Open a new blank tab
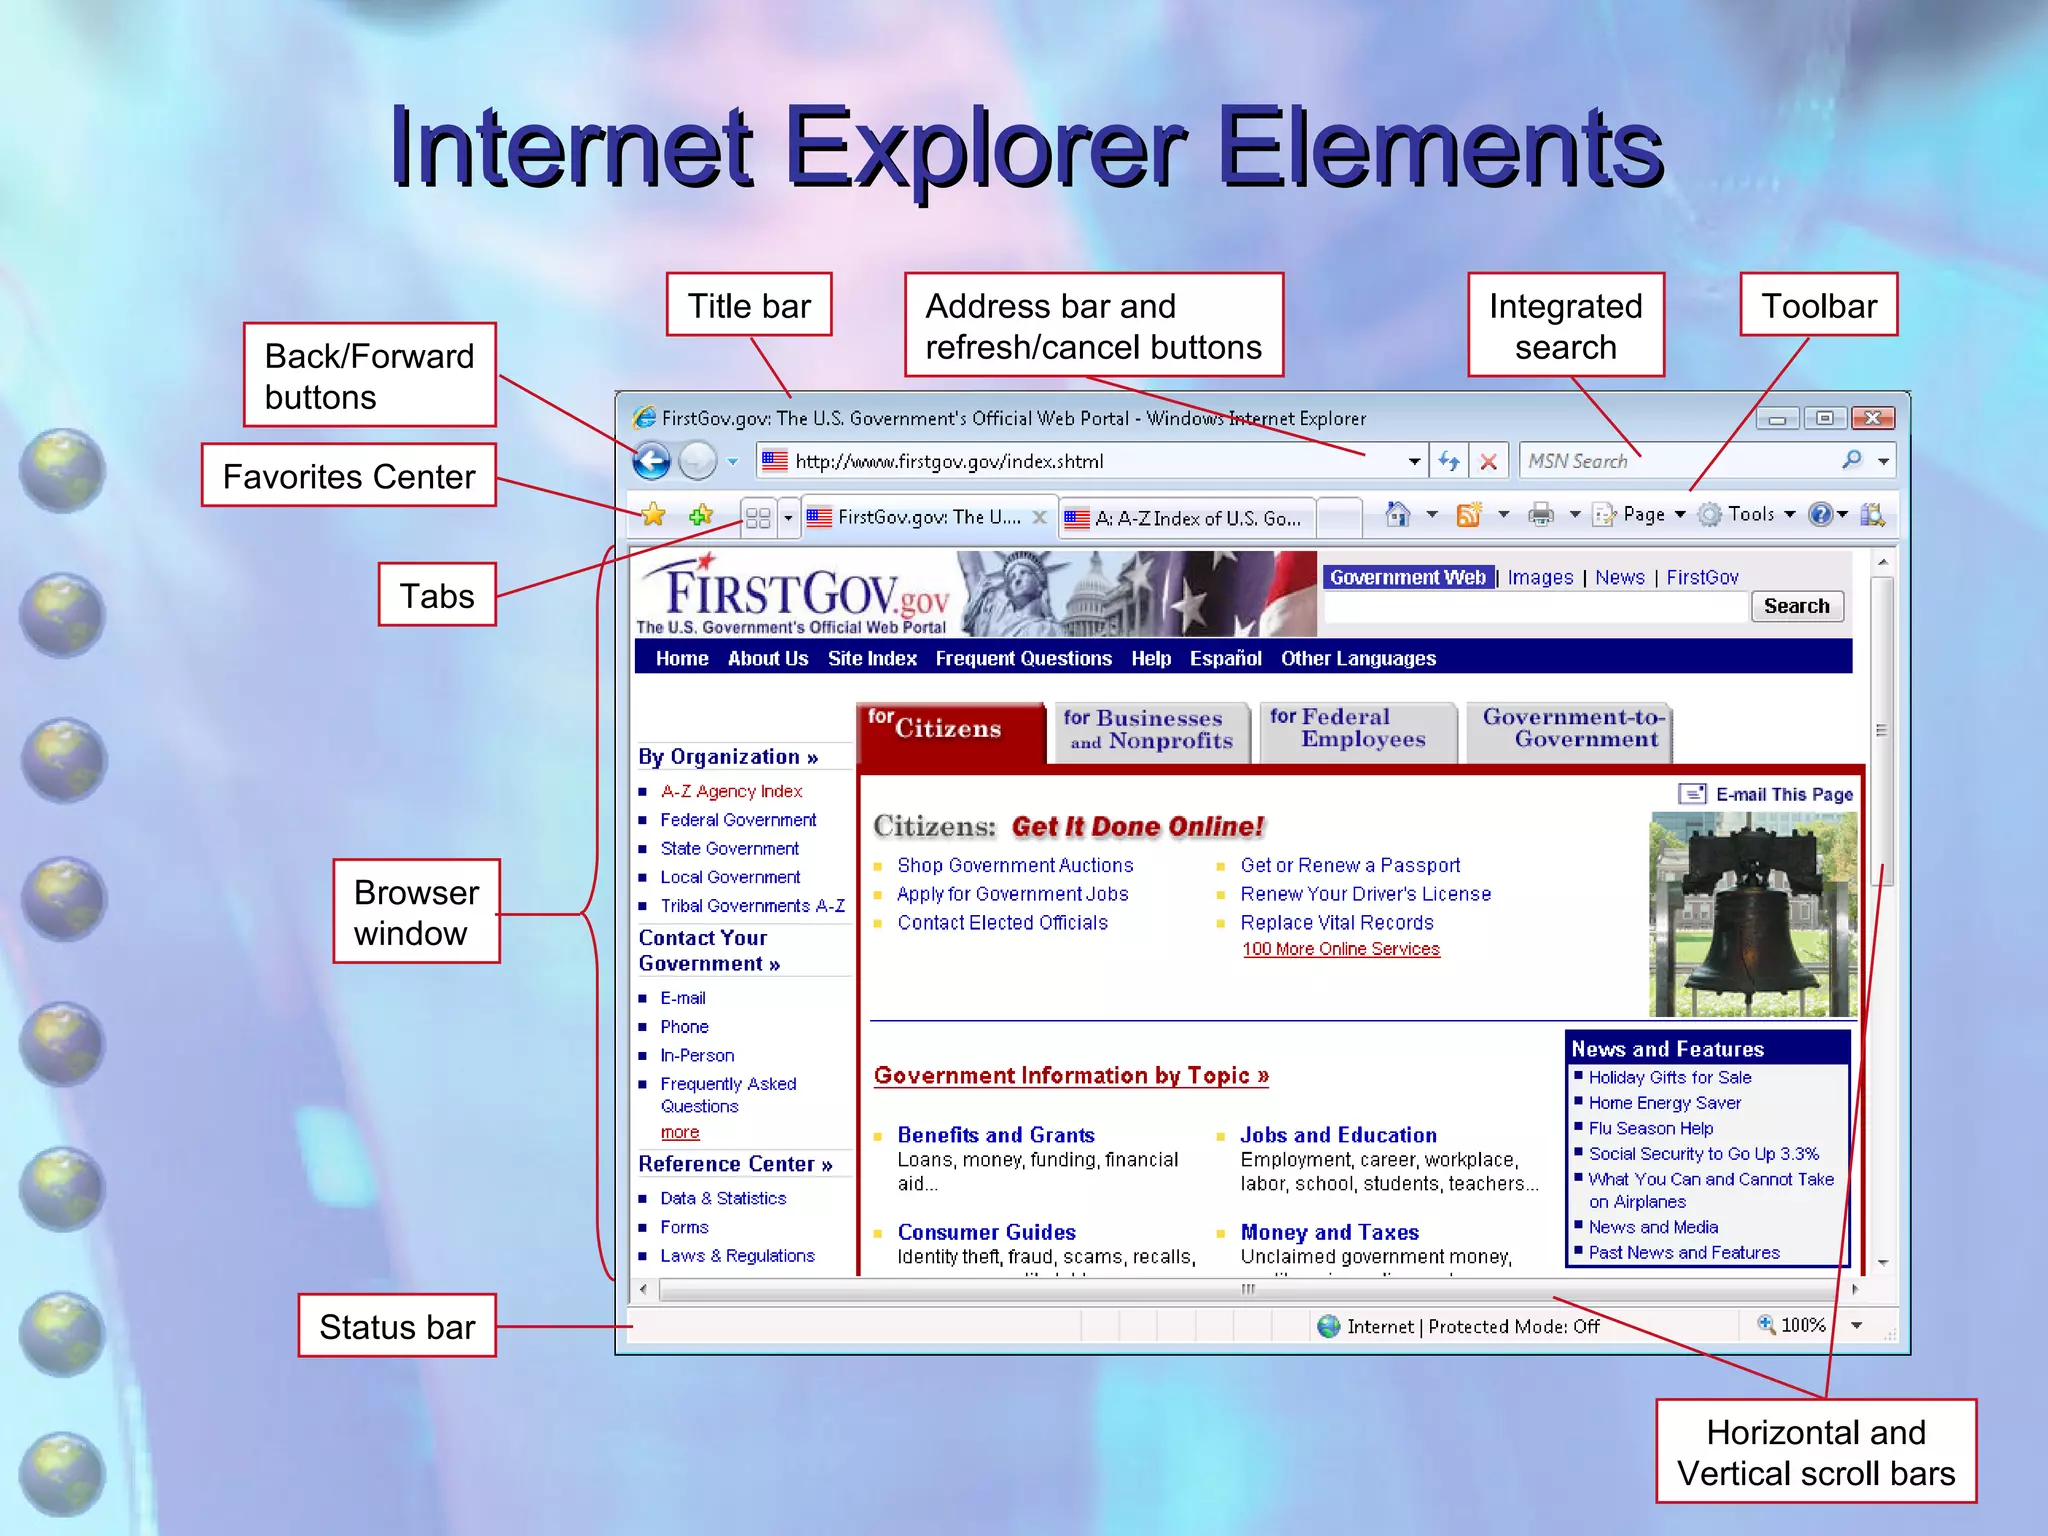This screenshot has height=1536, width=2048. 1339,518
